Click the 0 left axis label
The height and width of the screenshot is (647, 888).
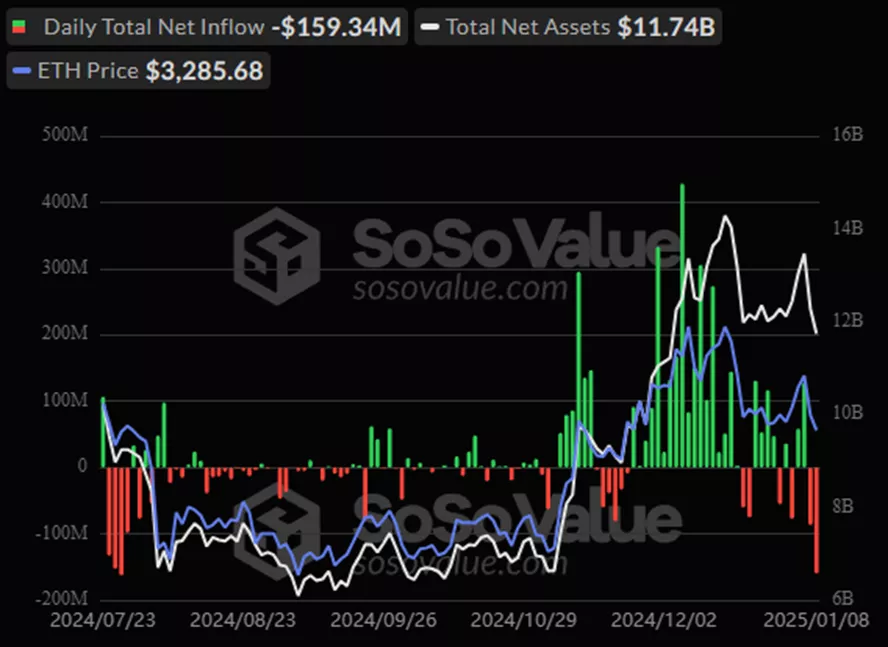(83, 466)
